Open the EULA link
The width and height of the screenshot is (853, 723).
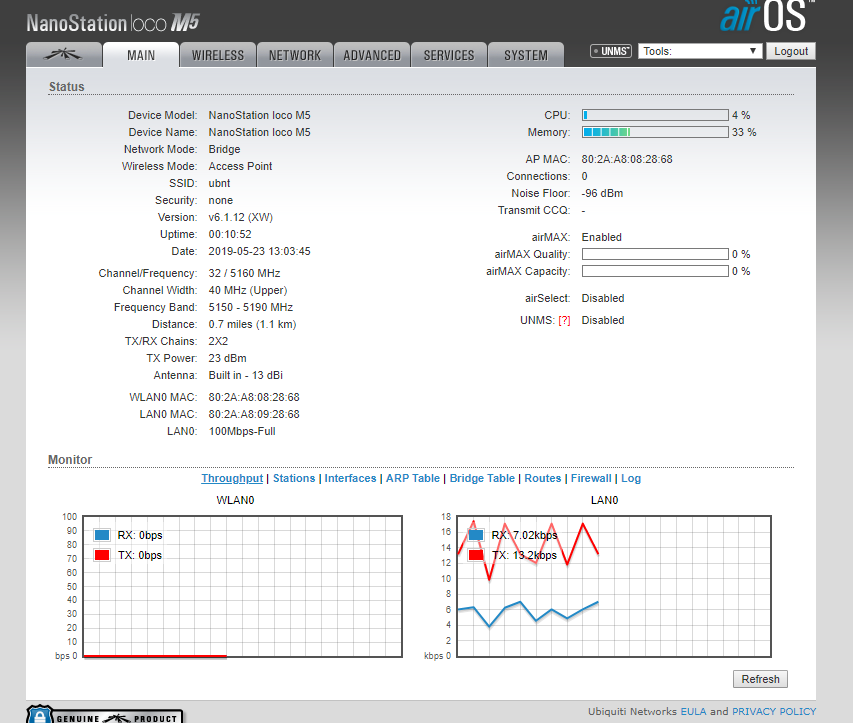pyautogui.click(x=693, y=712)
